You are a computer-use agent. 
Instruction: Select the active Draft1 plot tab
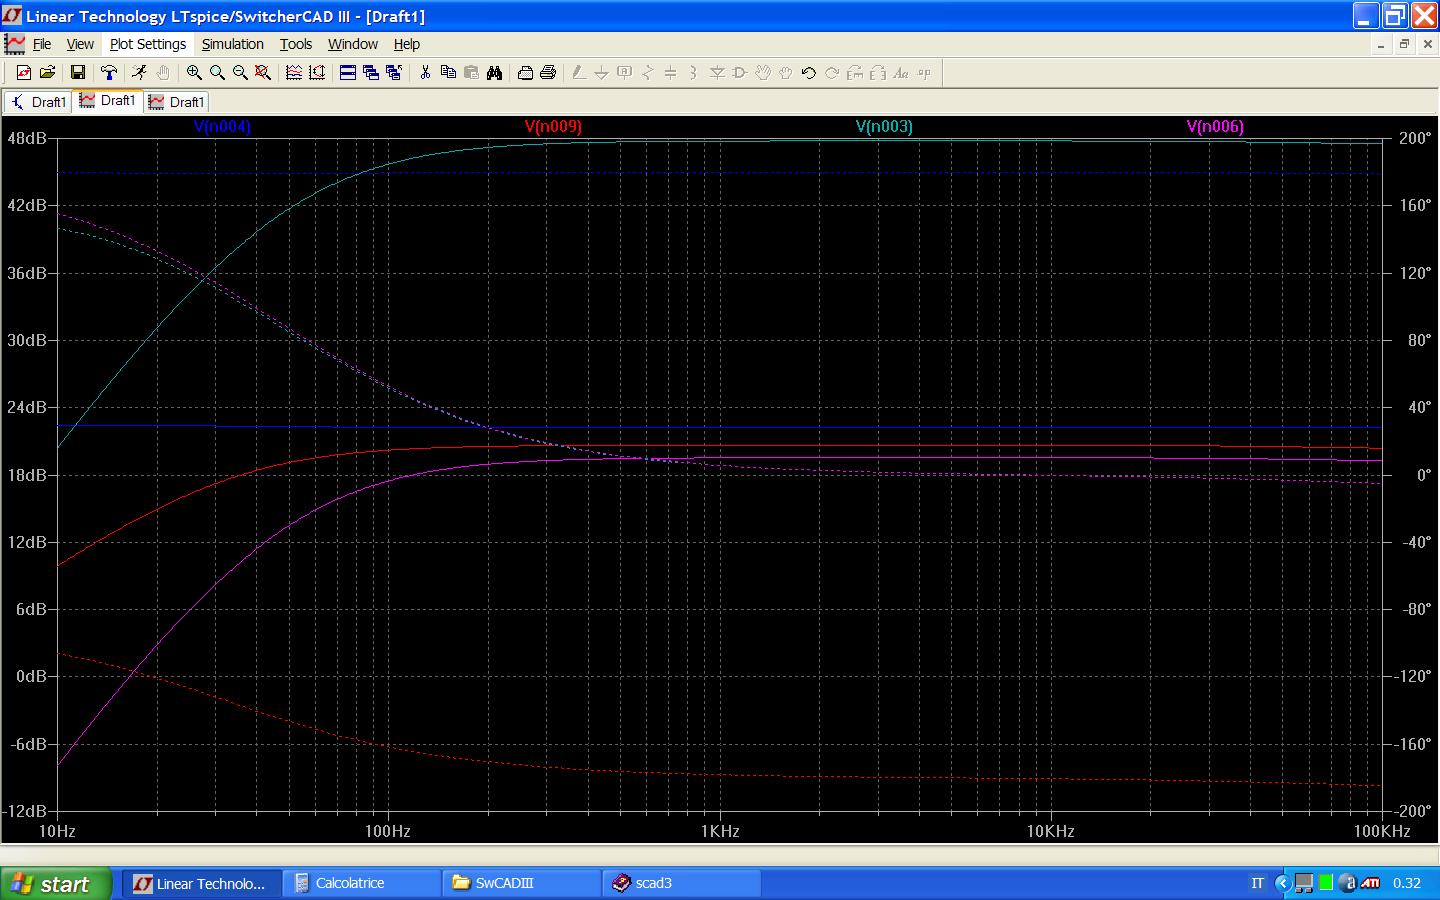pyautogui.click(x=108, y=101)
